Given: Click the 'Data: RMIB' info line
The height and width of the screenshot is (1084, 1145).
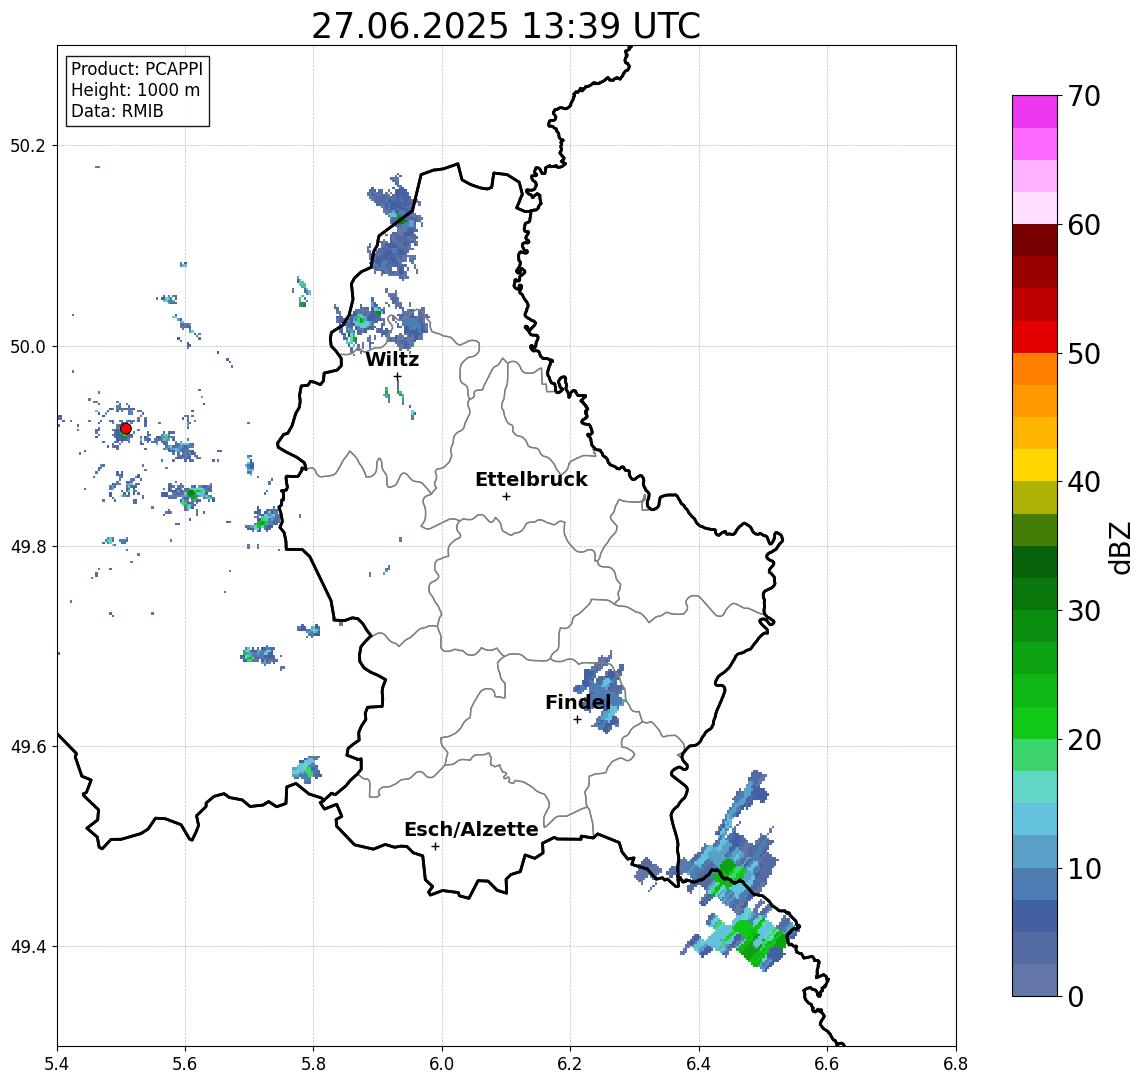Looking at the screenshot, I should click(x=117, y=111).
